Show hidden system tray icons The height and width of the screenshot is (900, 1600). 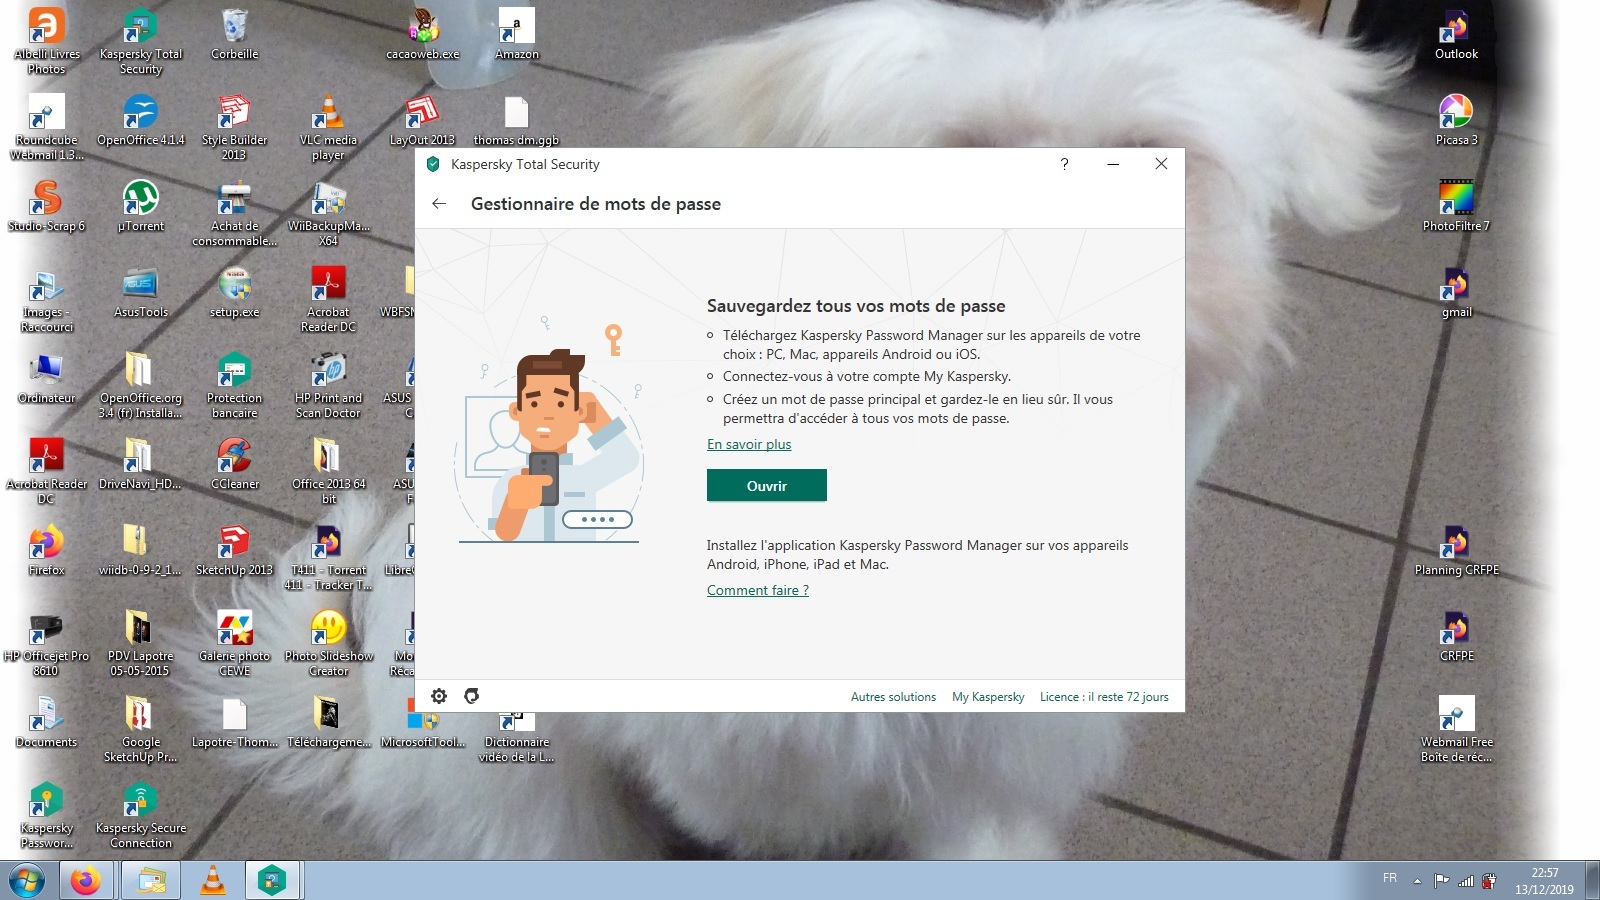point(1417,881)
